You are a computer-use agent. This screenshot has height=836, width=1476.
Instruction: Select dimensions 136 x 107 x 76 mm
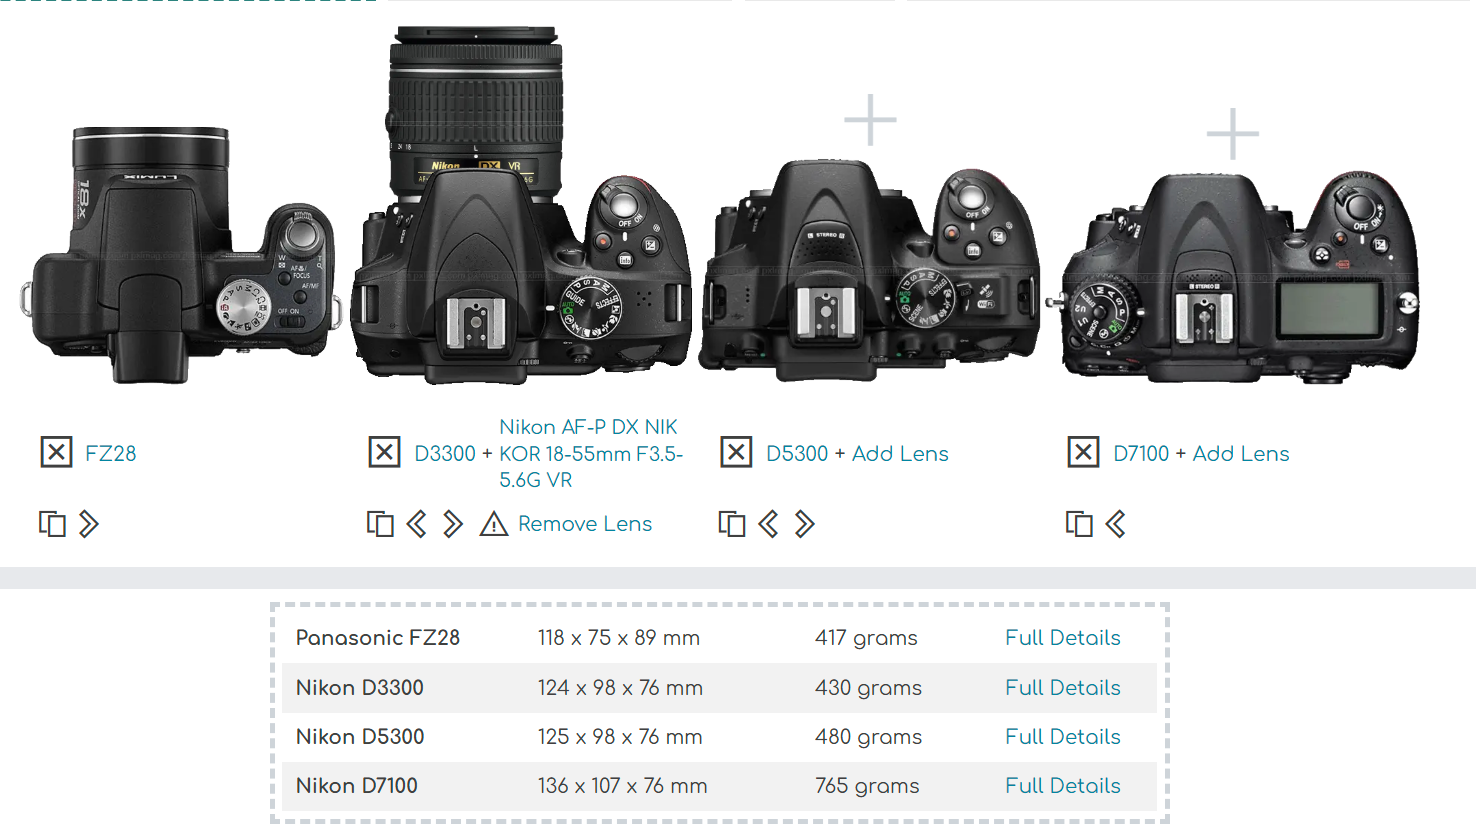[x=622, y=786]
